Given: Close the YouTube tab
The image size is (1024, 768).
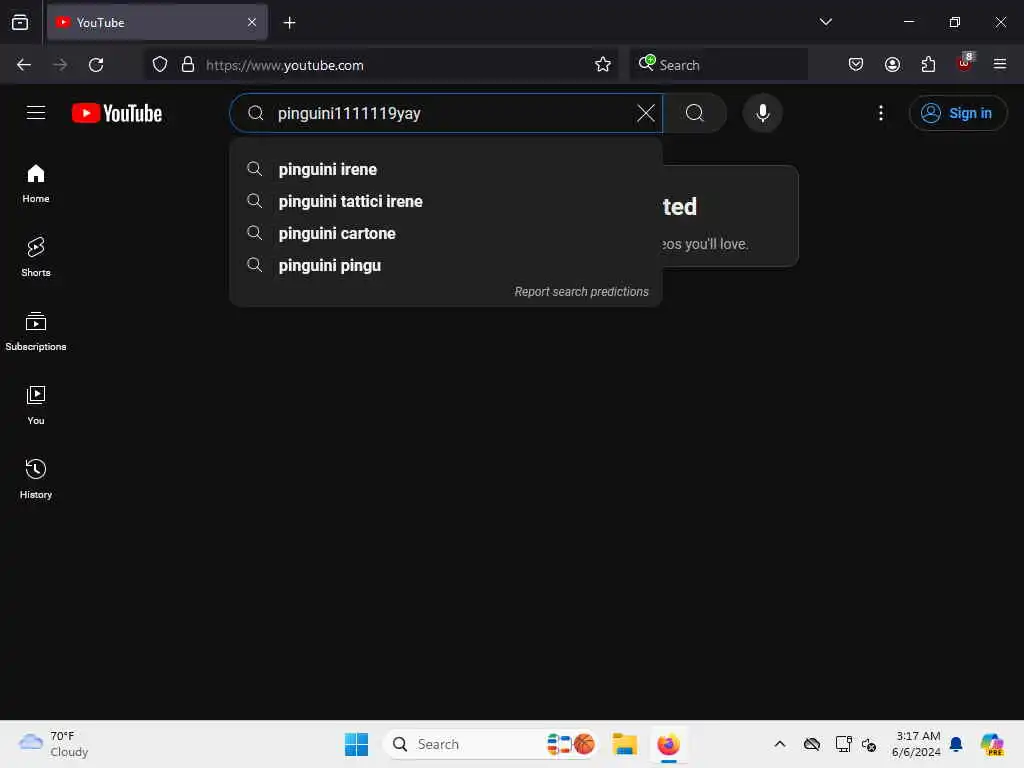Looking at the screenshot, I should coord(252,22).
